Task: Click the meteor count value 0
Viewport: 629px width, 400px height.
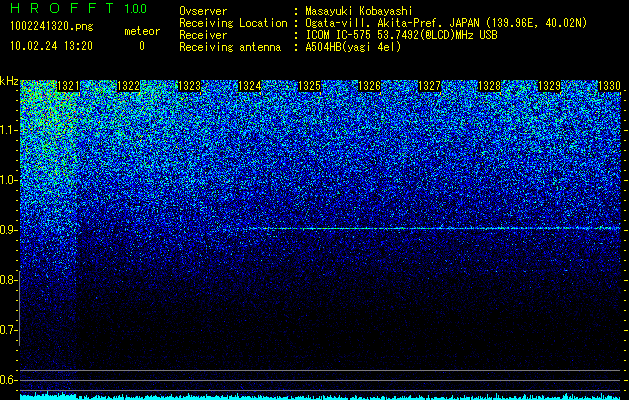Action: point(142,46)
